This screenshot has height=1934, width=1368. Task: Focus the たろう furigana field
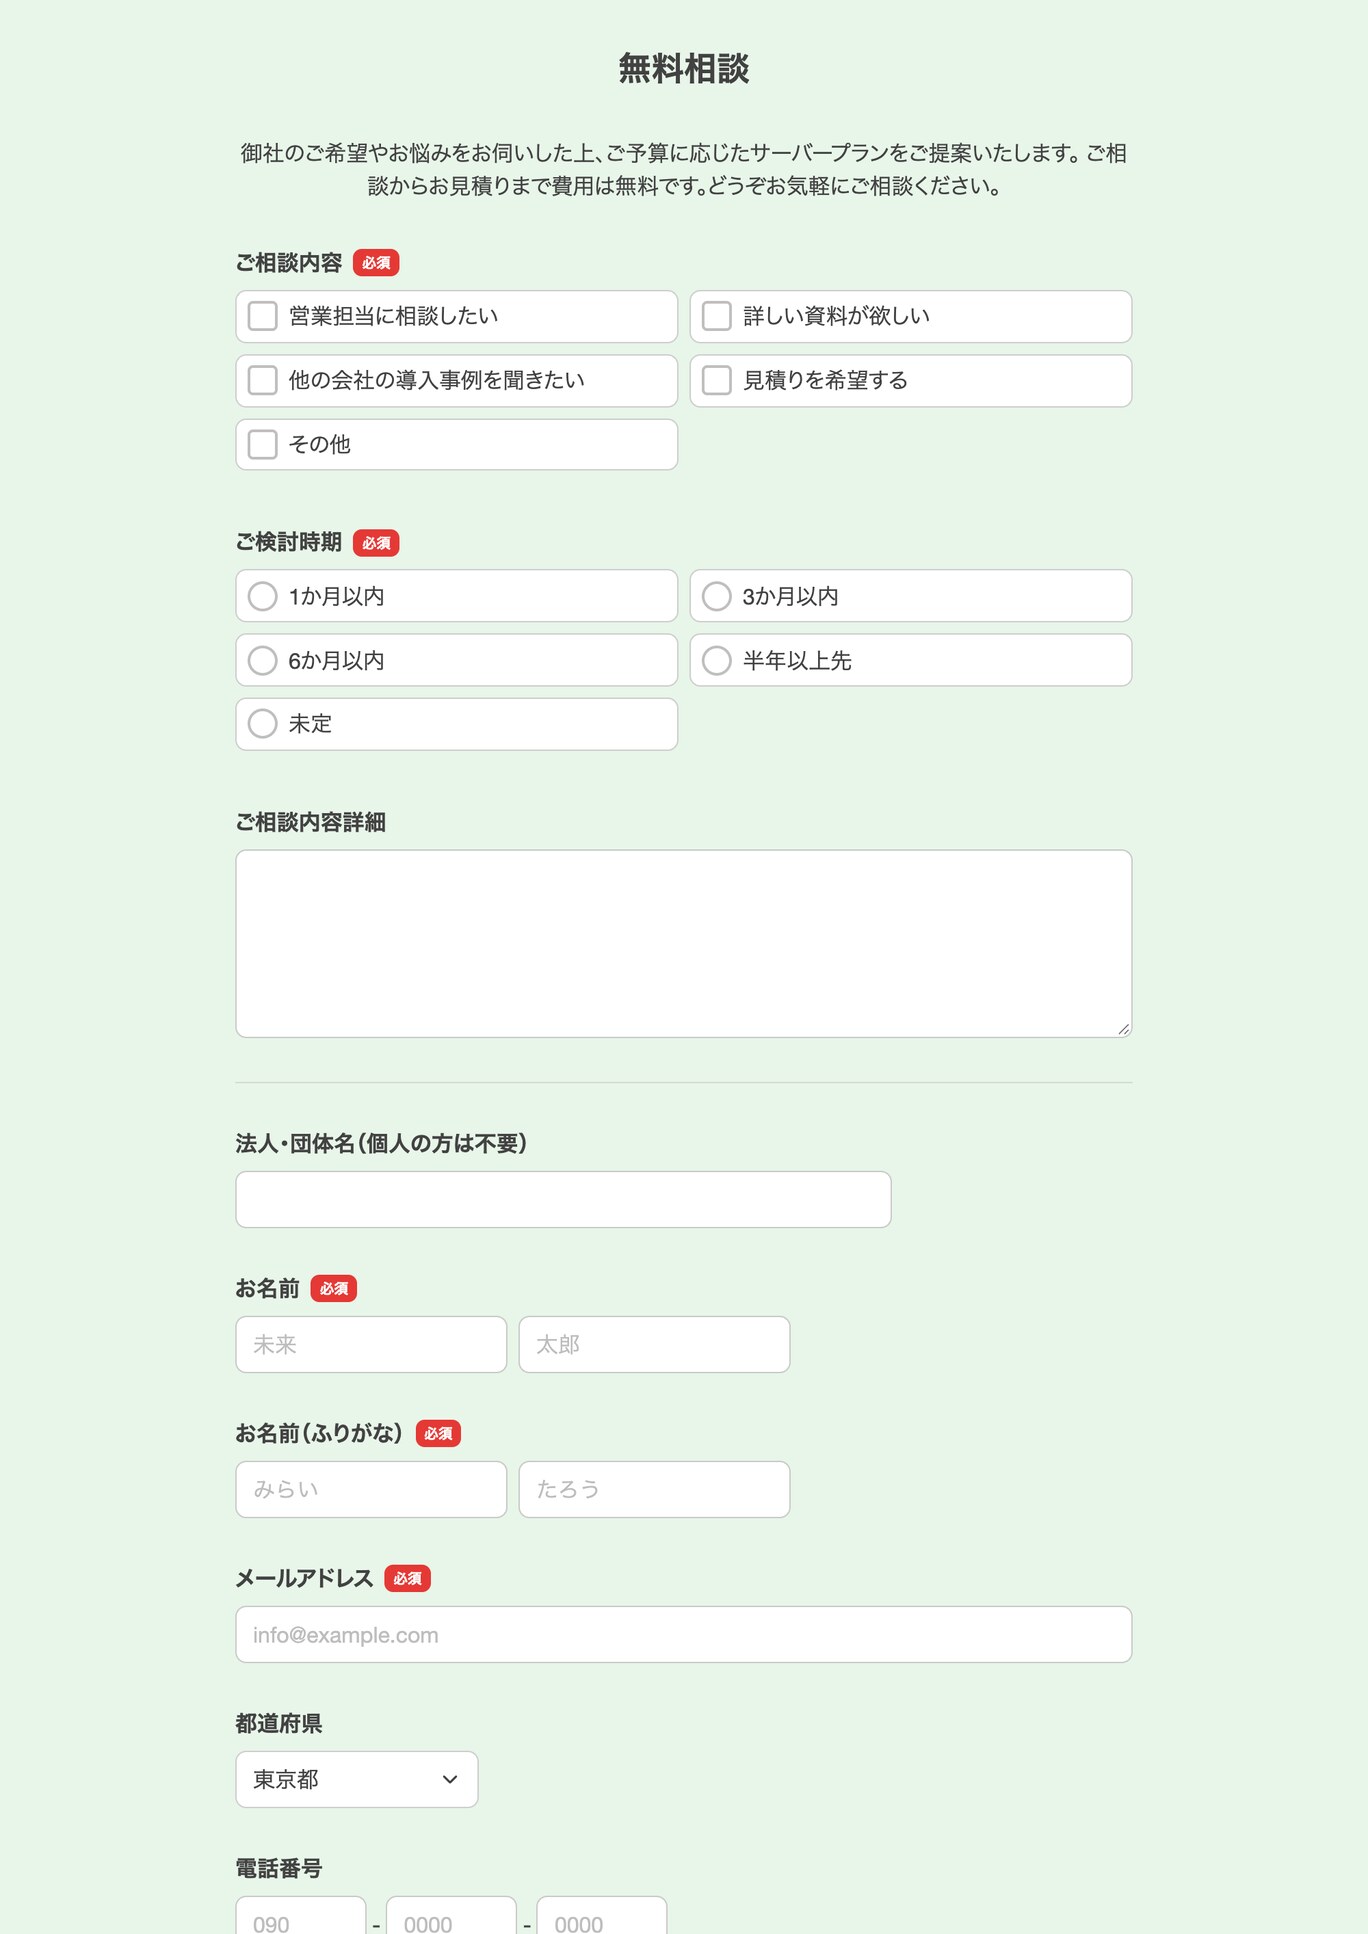(x=654, y=1489)
